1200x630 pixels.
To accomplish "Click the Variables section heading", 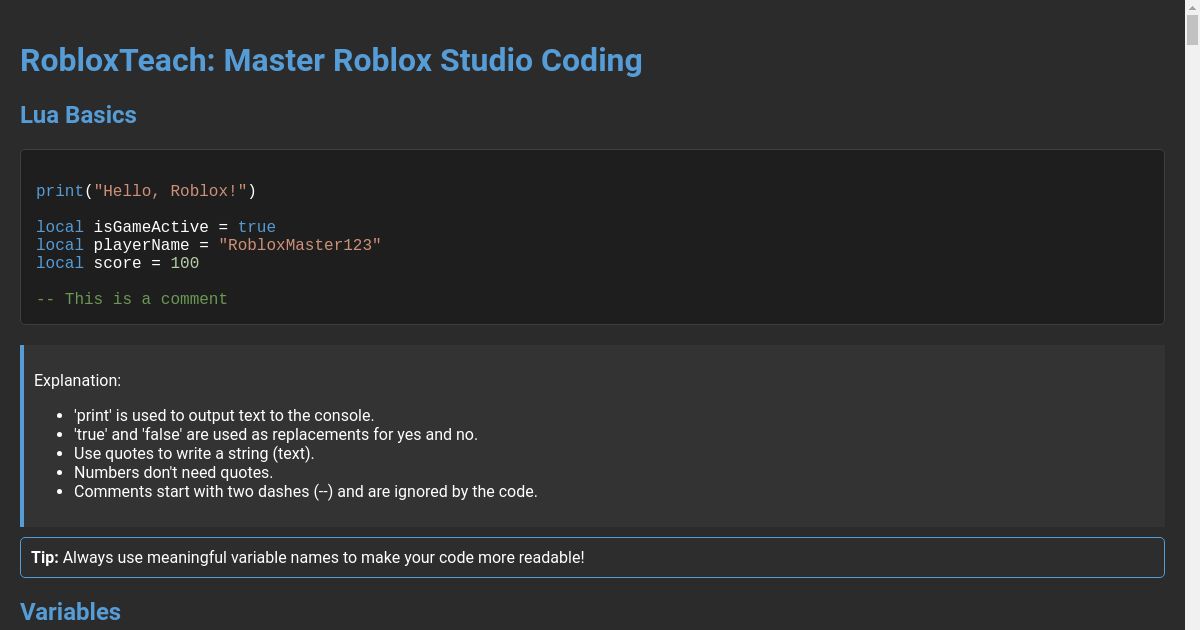I will [x=70, y=611].
